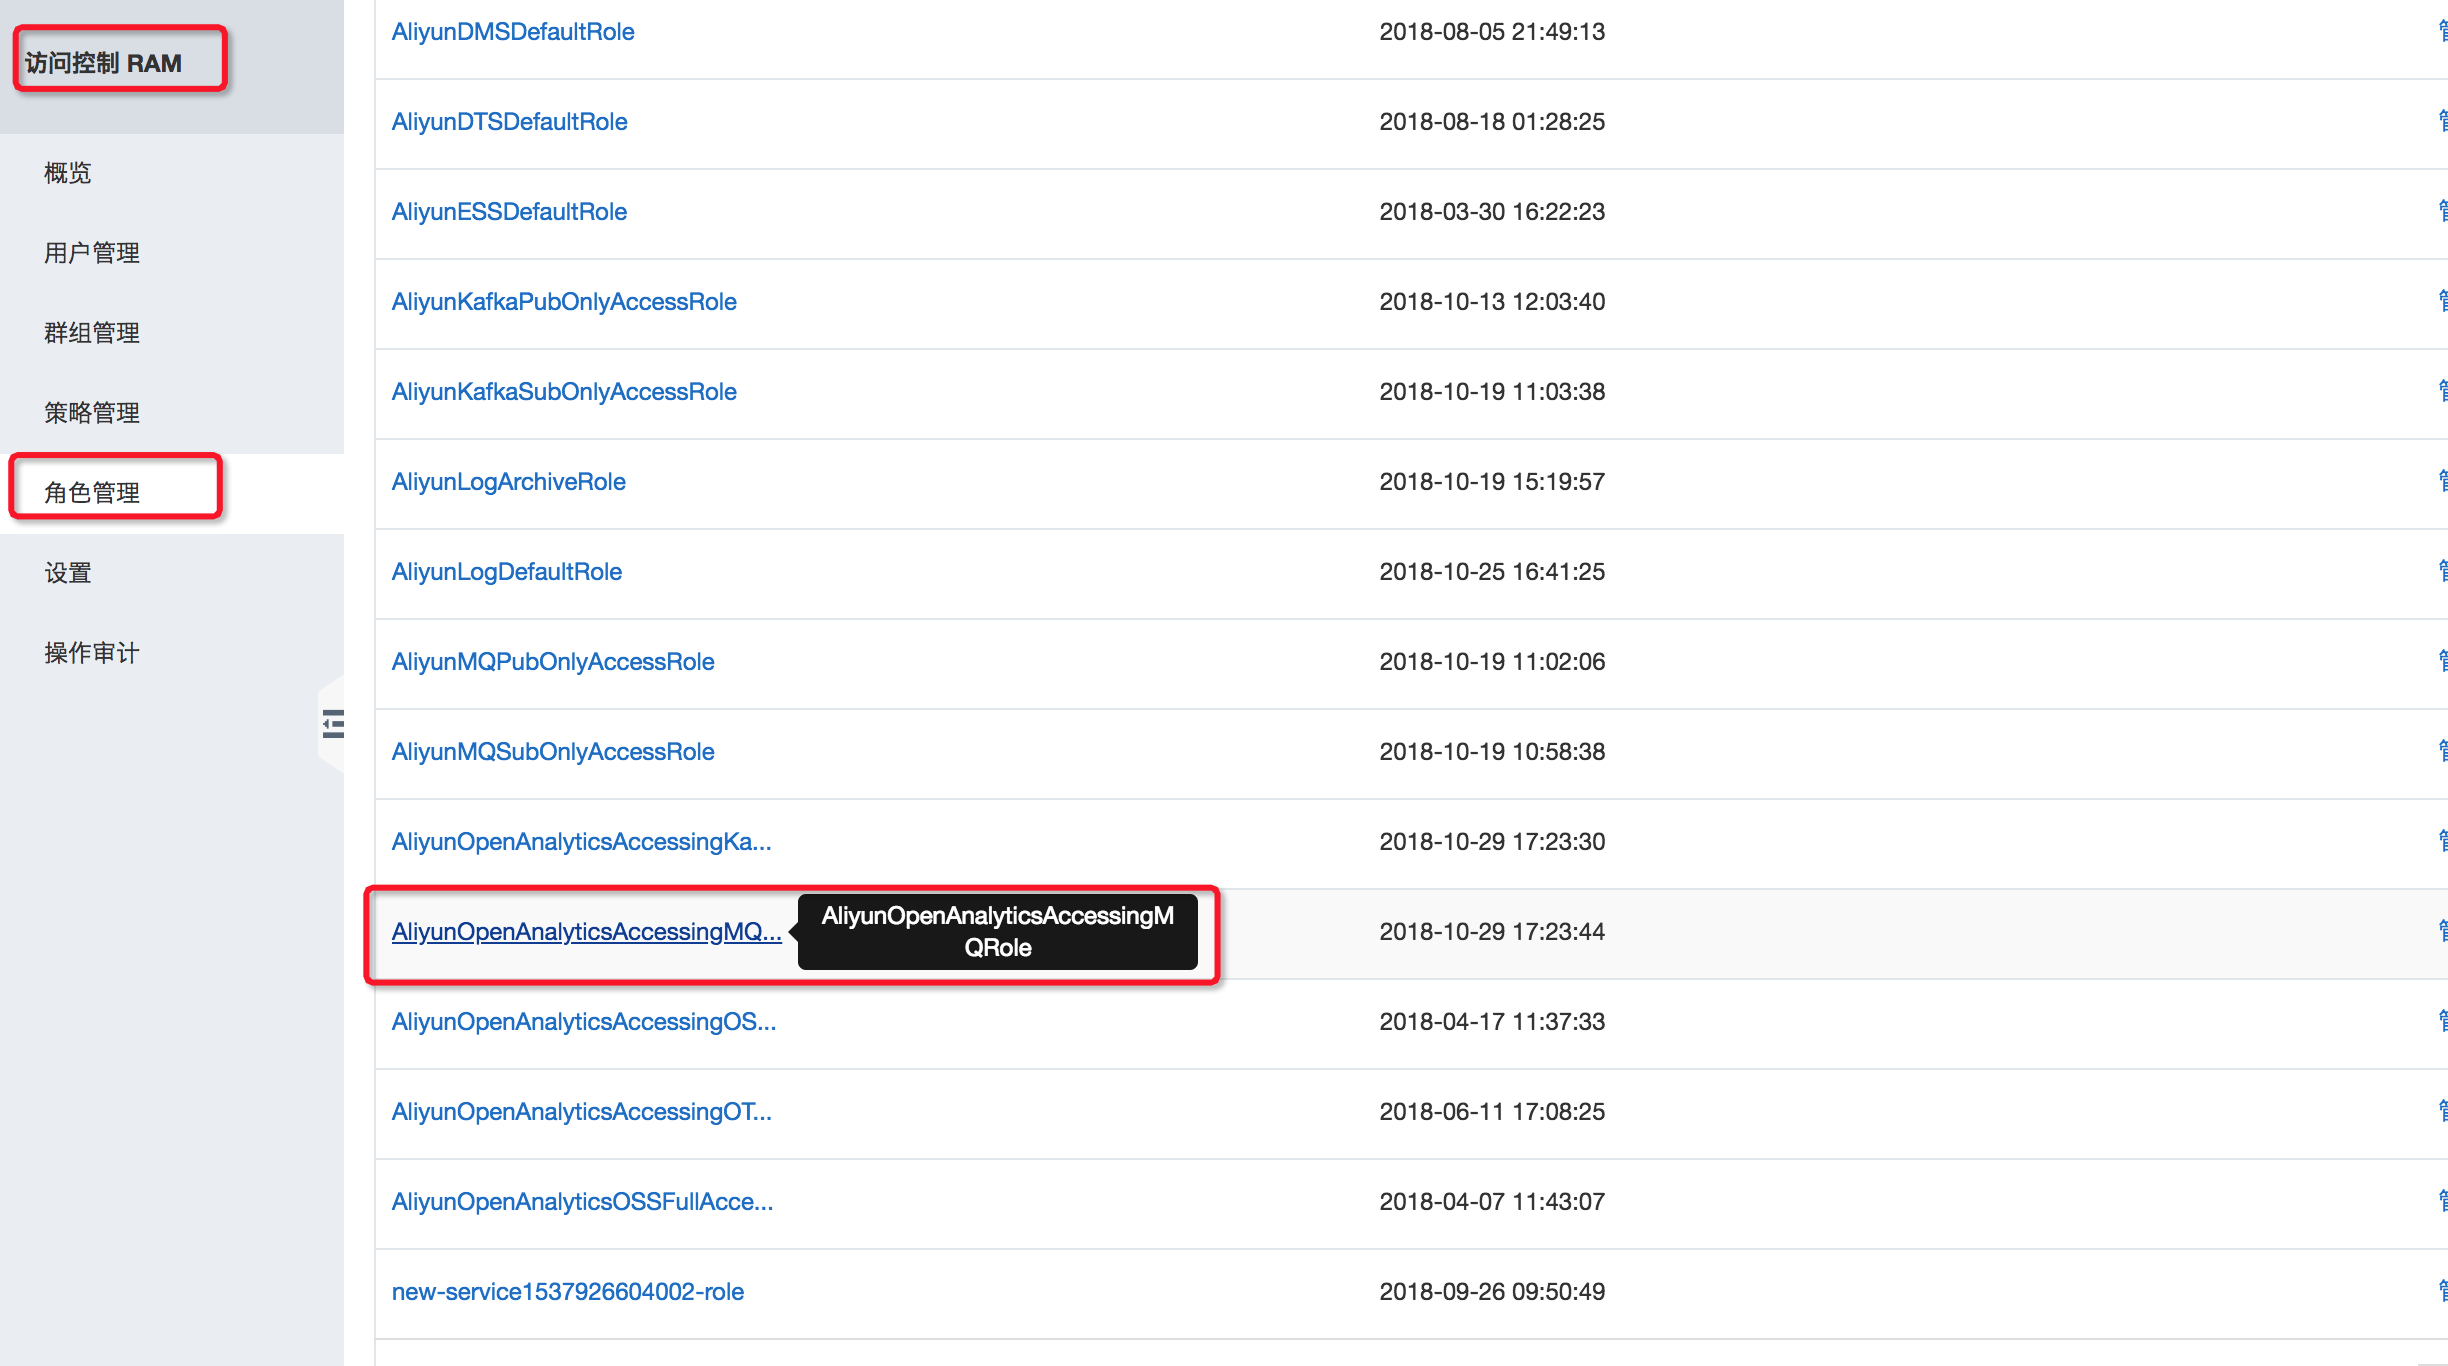Click the creation time 2018-10-19 10:58:38

(x=1492, y=752)
